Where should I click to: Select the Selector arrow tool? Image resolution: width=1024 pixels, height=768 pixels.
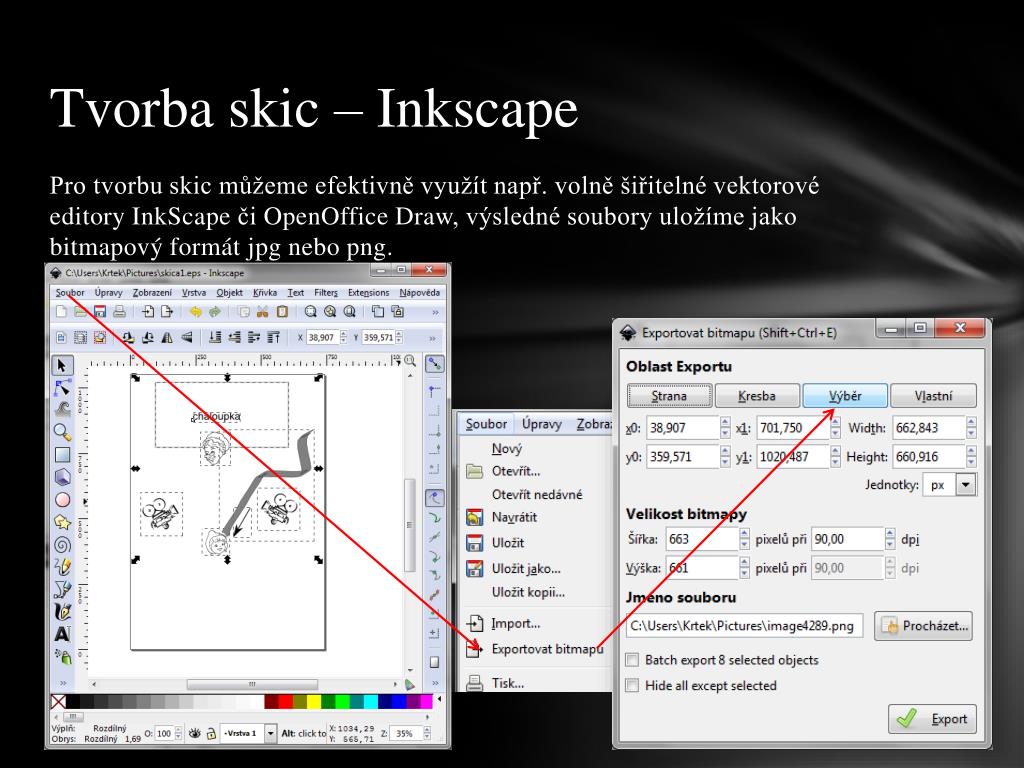[62, 365]
